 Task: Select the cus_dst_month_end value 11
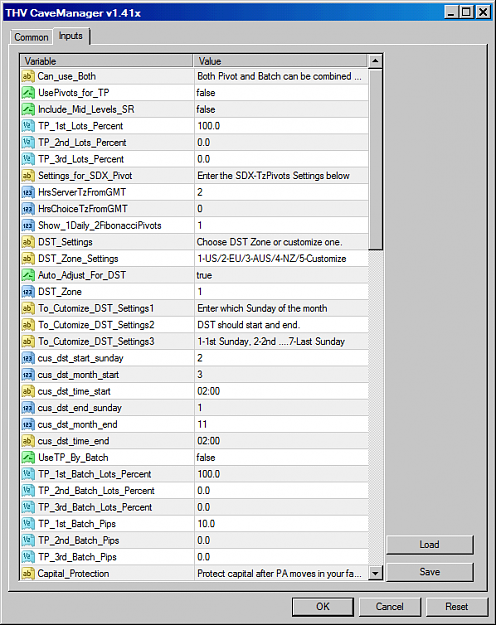tap(202, 425)
